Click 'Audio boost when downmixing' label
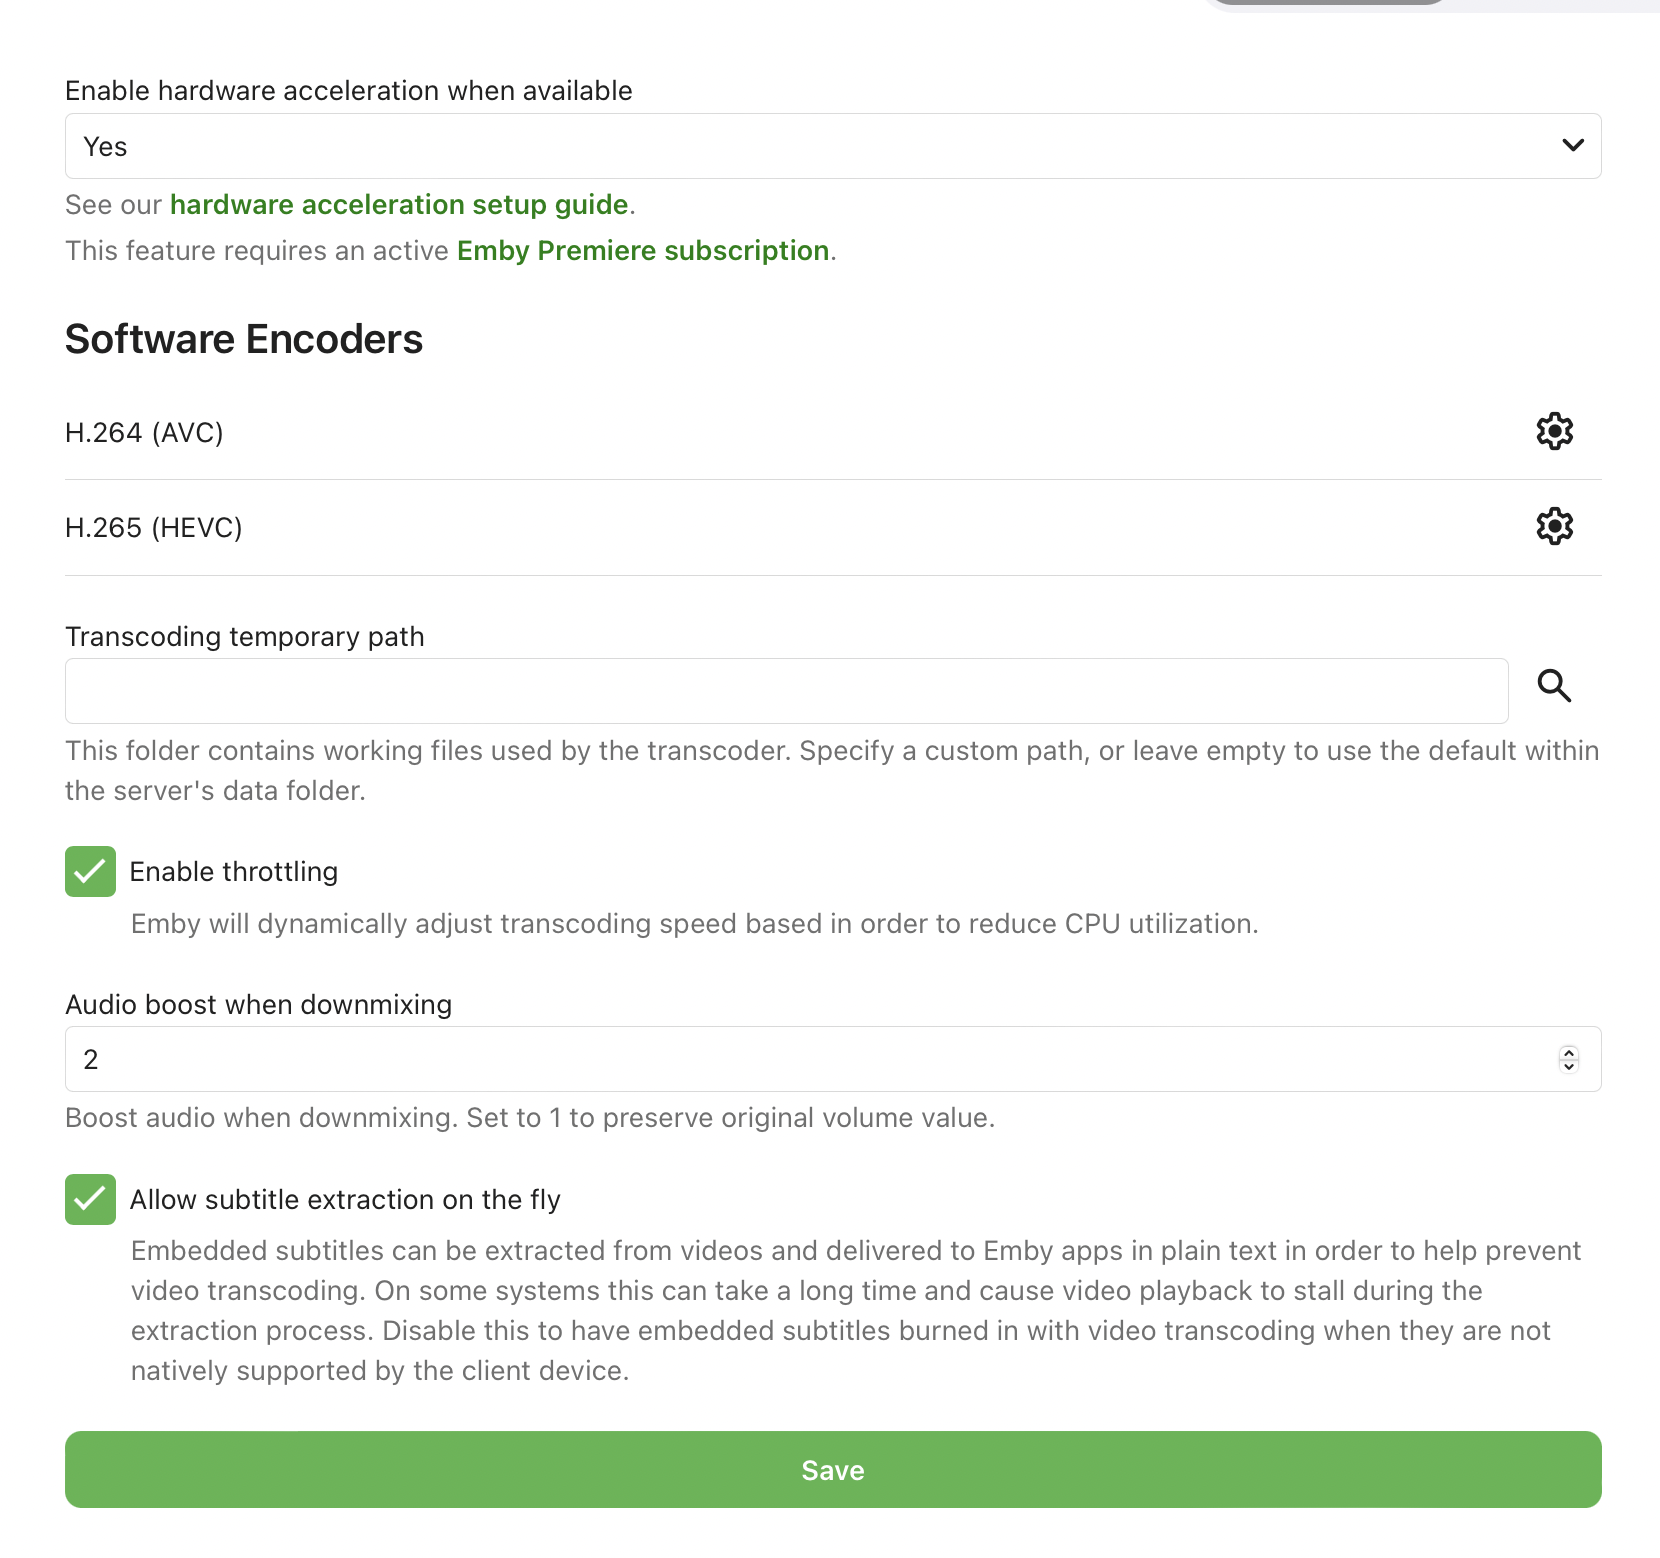Screen dimensions: 1660x1558 pyautogui.click(x=259, y=1005)
